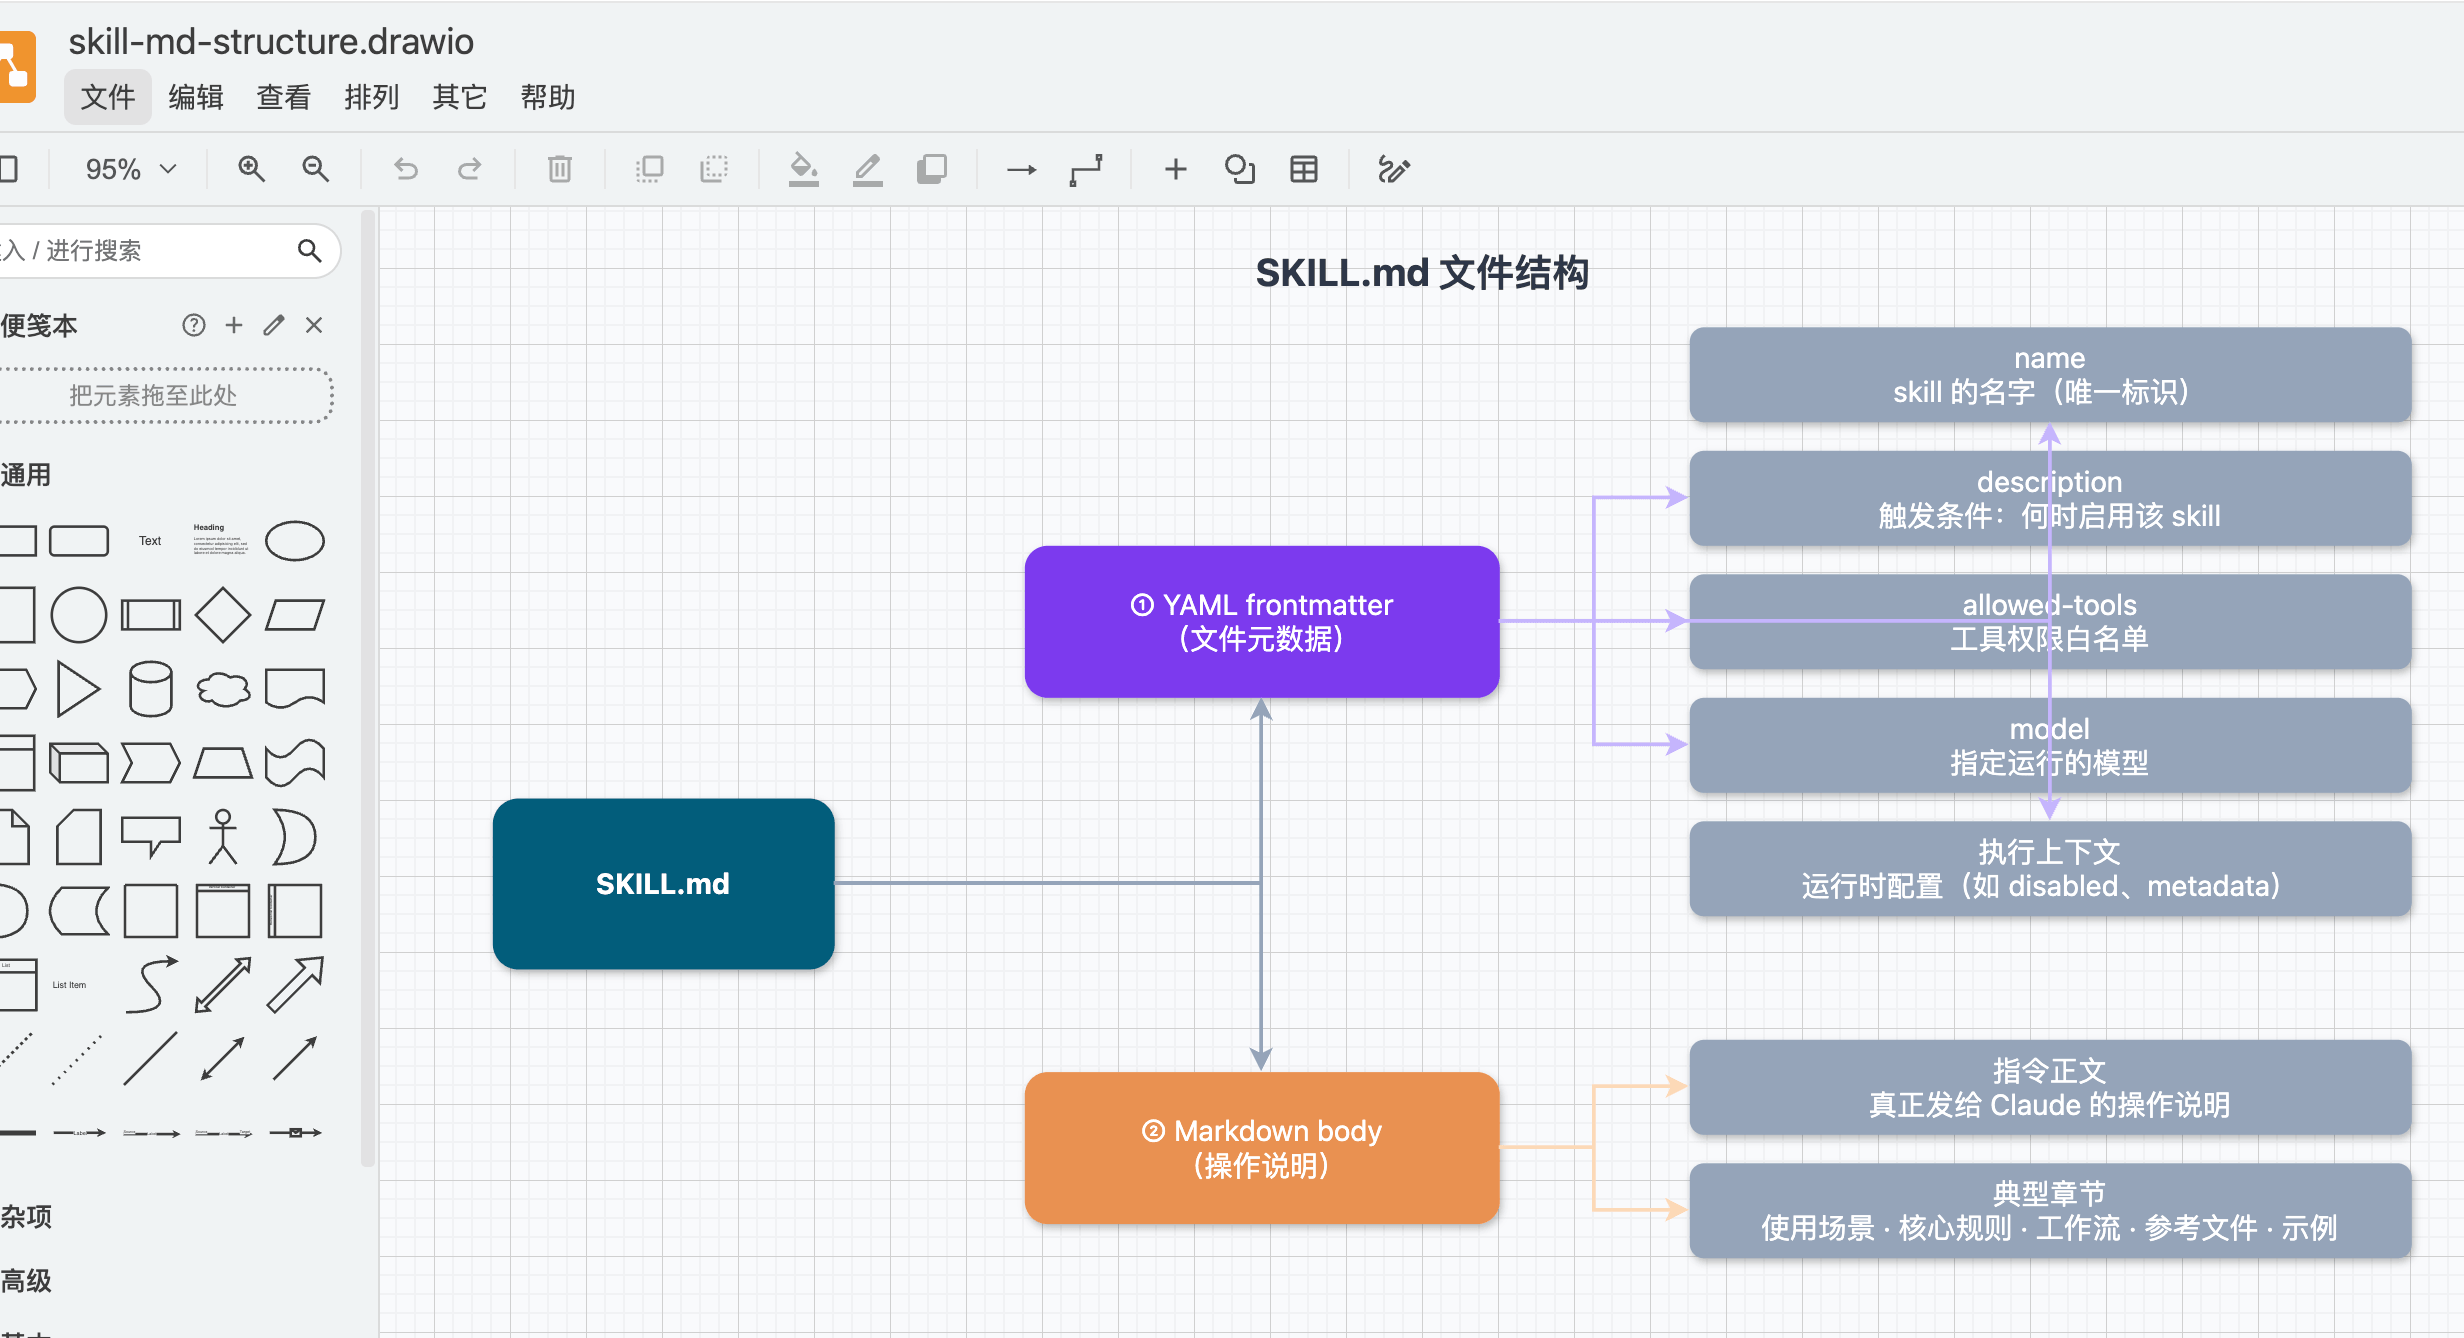Select the 执行上下文 box
The image size is (2464, 1338).
coord(2050,869)
